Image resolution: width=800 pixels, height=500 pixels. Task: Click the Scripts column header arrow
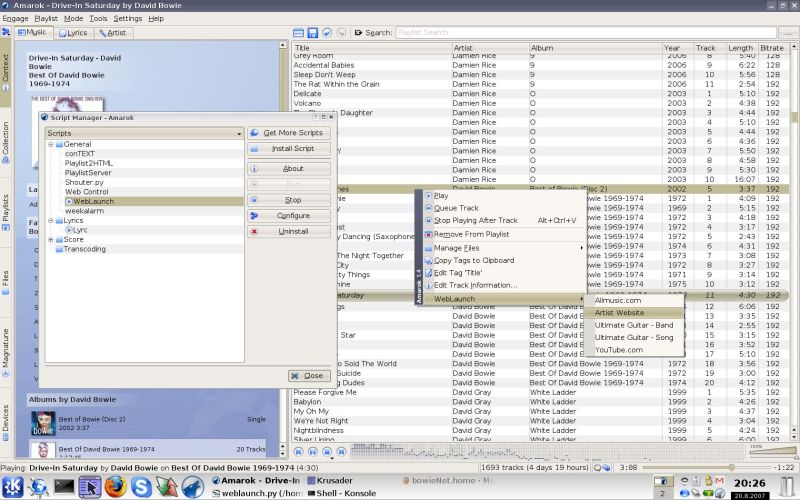pyautogui.click(x=239, y=134)
